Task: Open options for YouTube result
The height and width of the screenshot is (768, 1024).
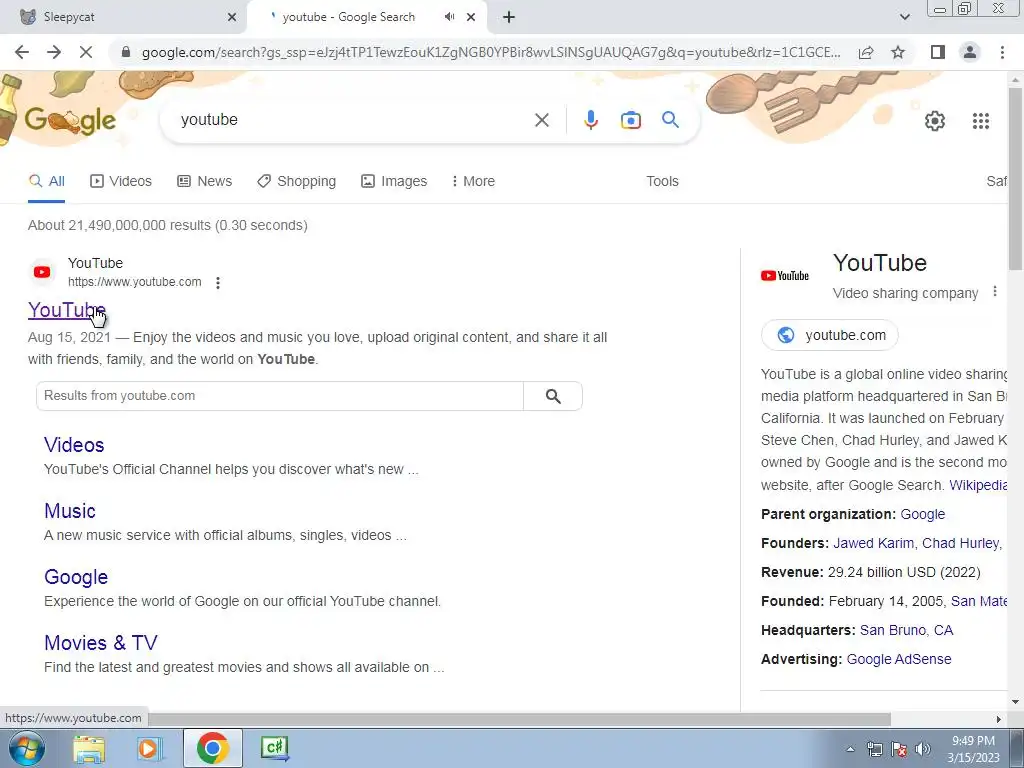Action: 218,283
